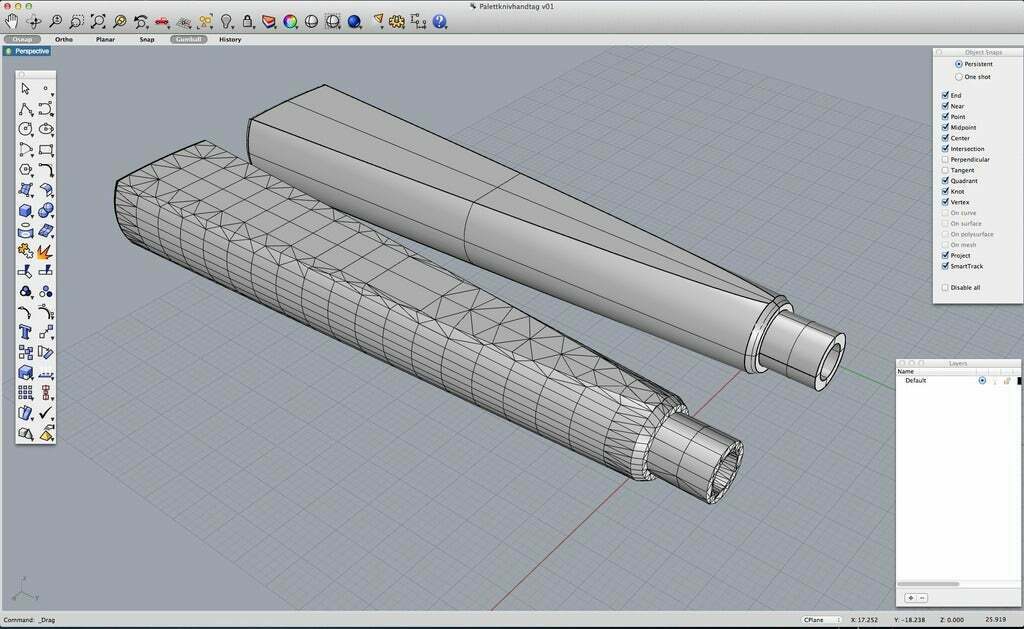Toggle the History recording button

point(230,39)
